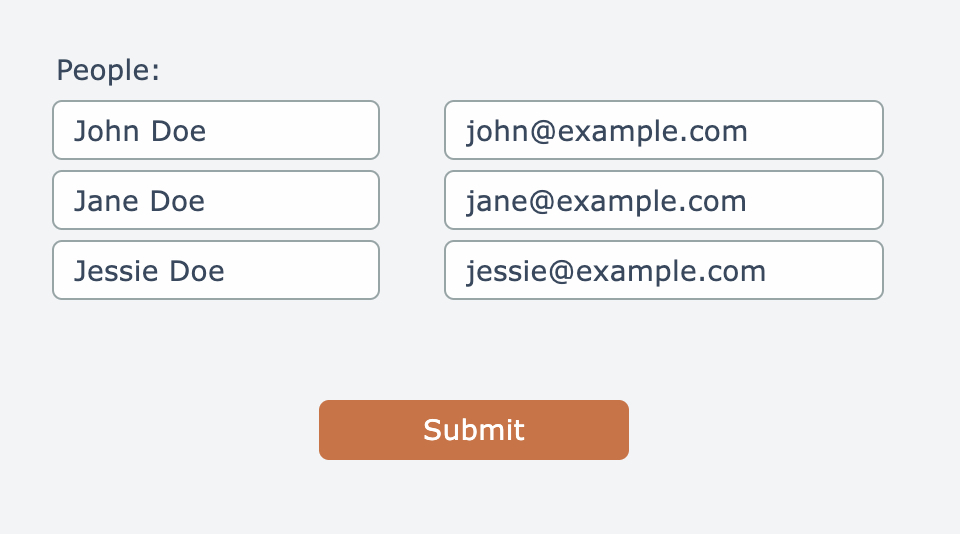Screen dimensions: 960x534
Task: Edit the second person's email address
Action: tap(663, 200)
